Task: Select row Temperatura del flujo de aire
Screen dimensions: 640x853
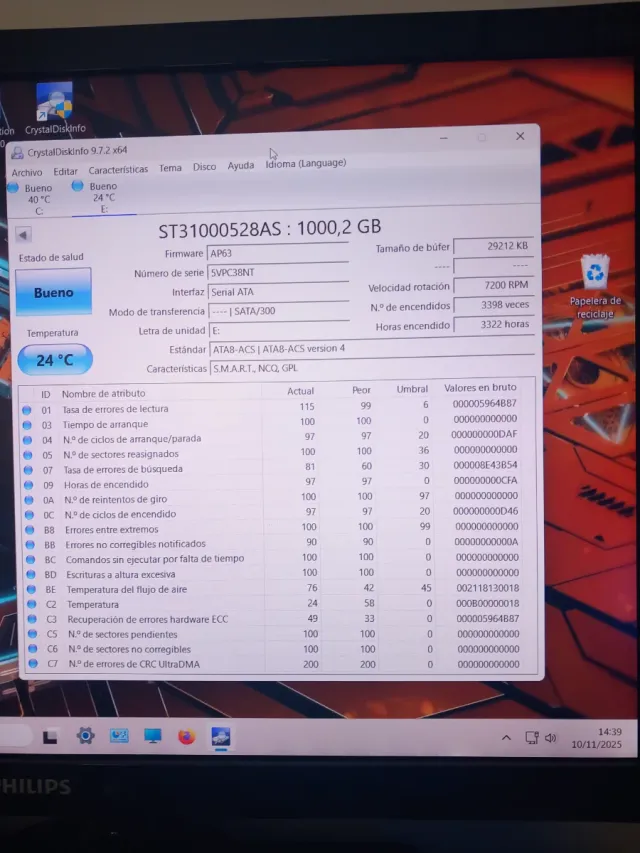Action: 281,589
